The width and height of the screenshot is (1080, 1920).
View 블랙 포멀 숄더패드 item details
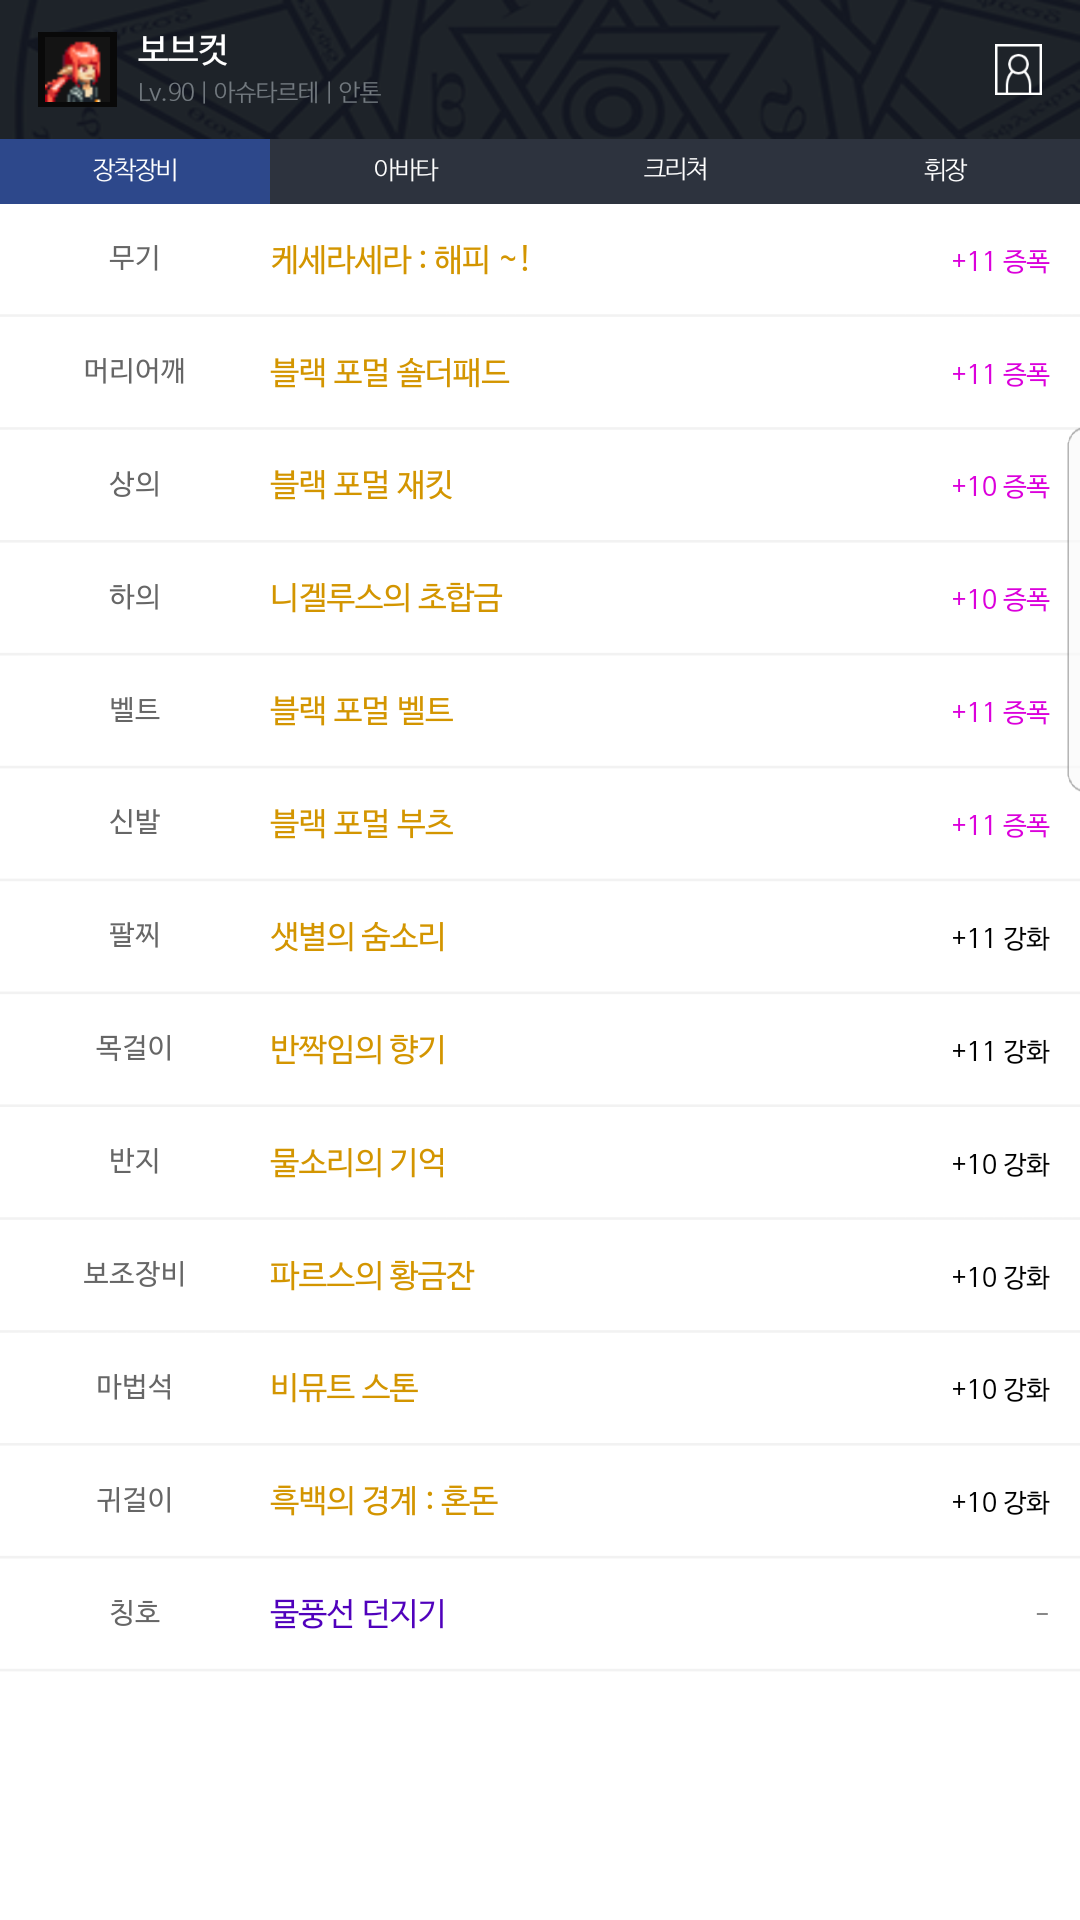click(x=389, y=373)
